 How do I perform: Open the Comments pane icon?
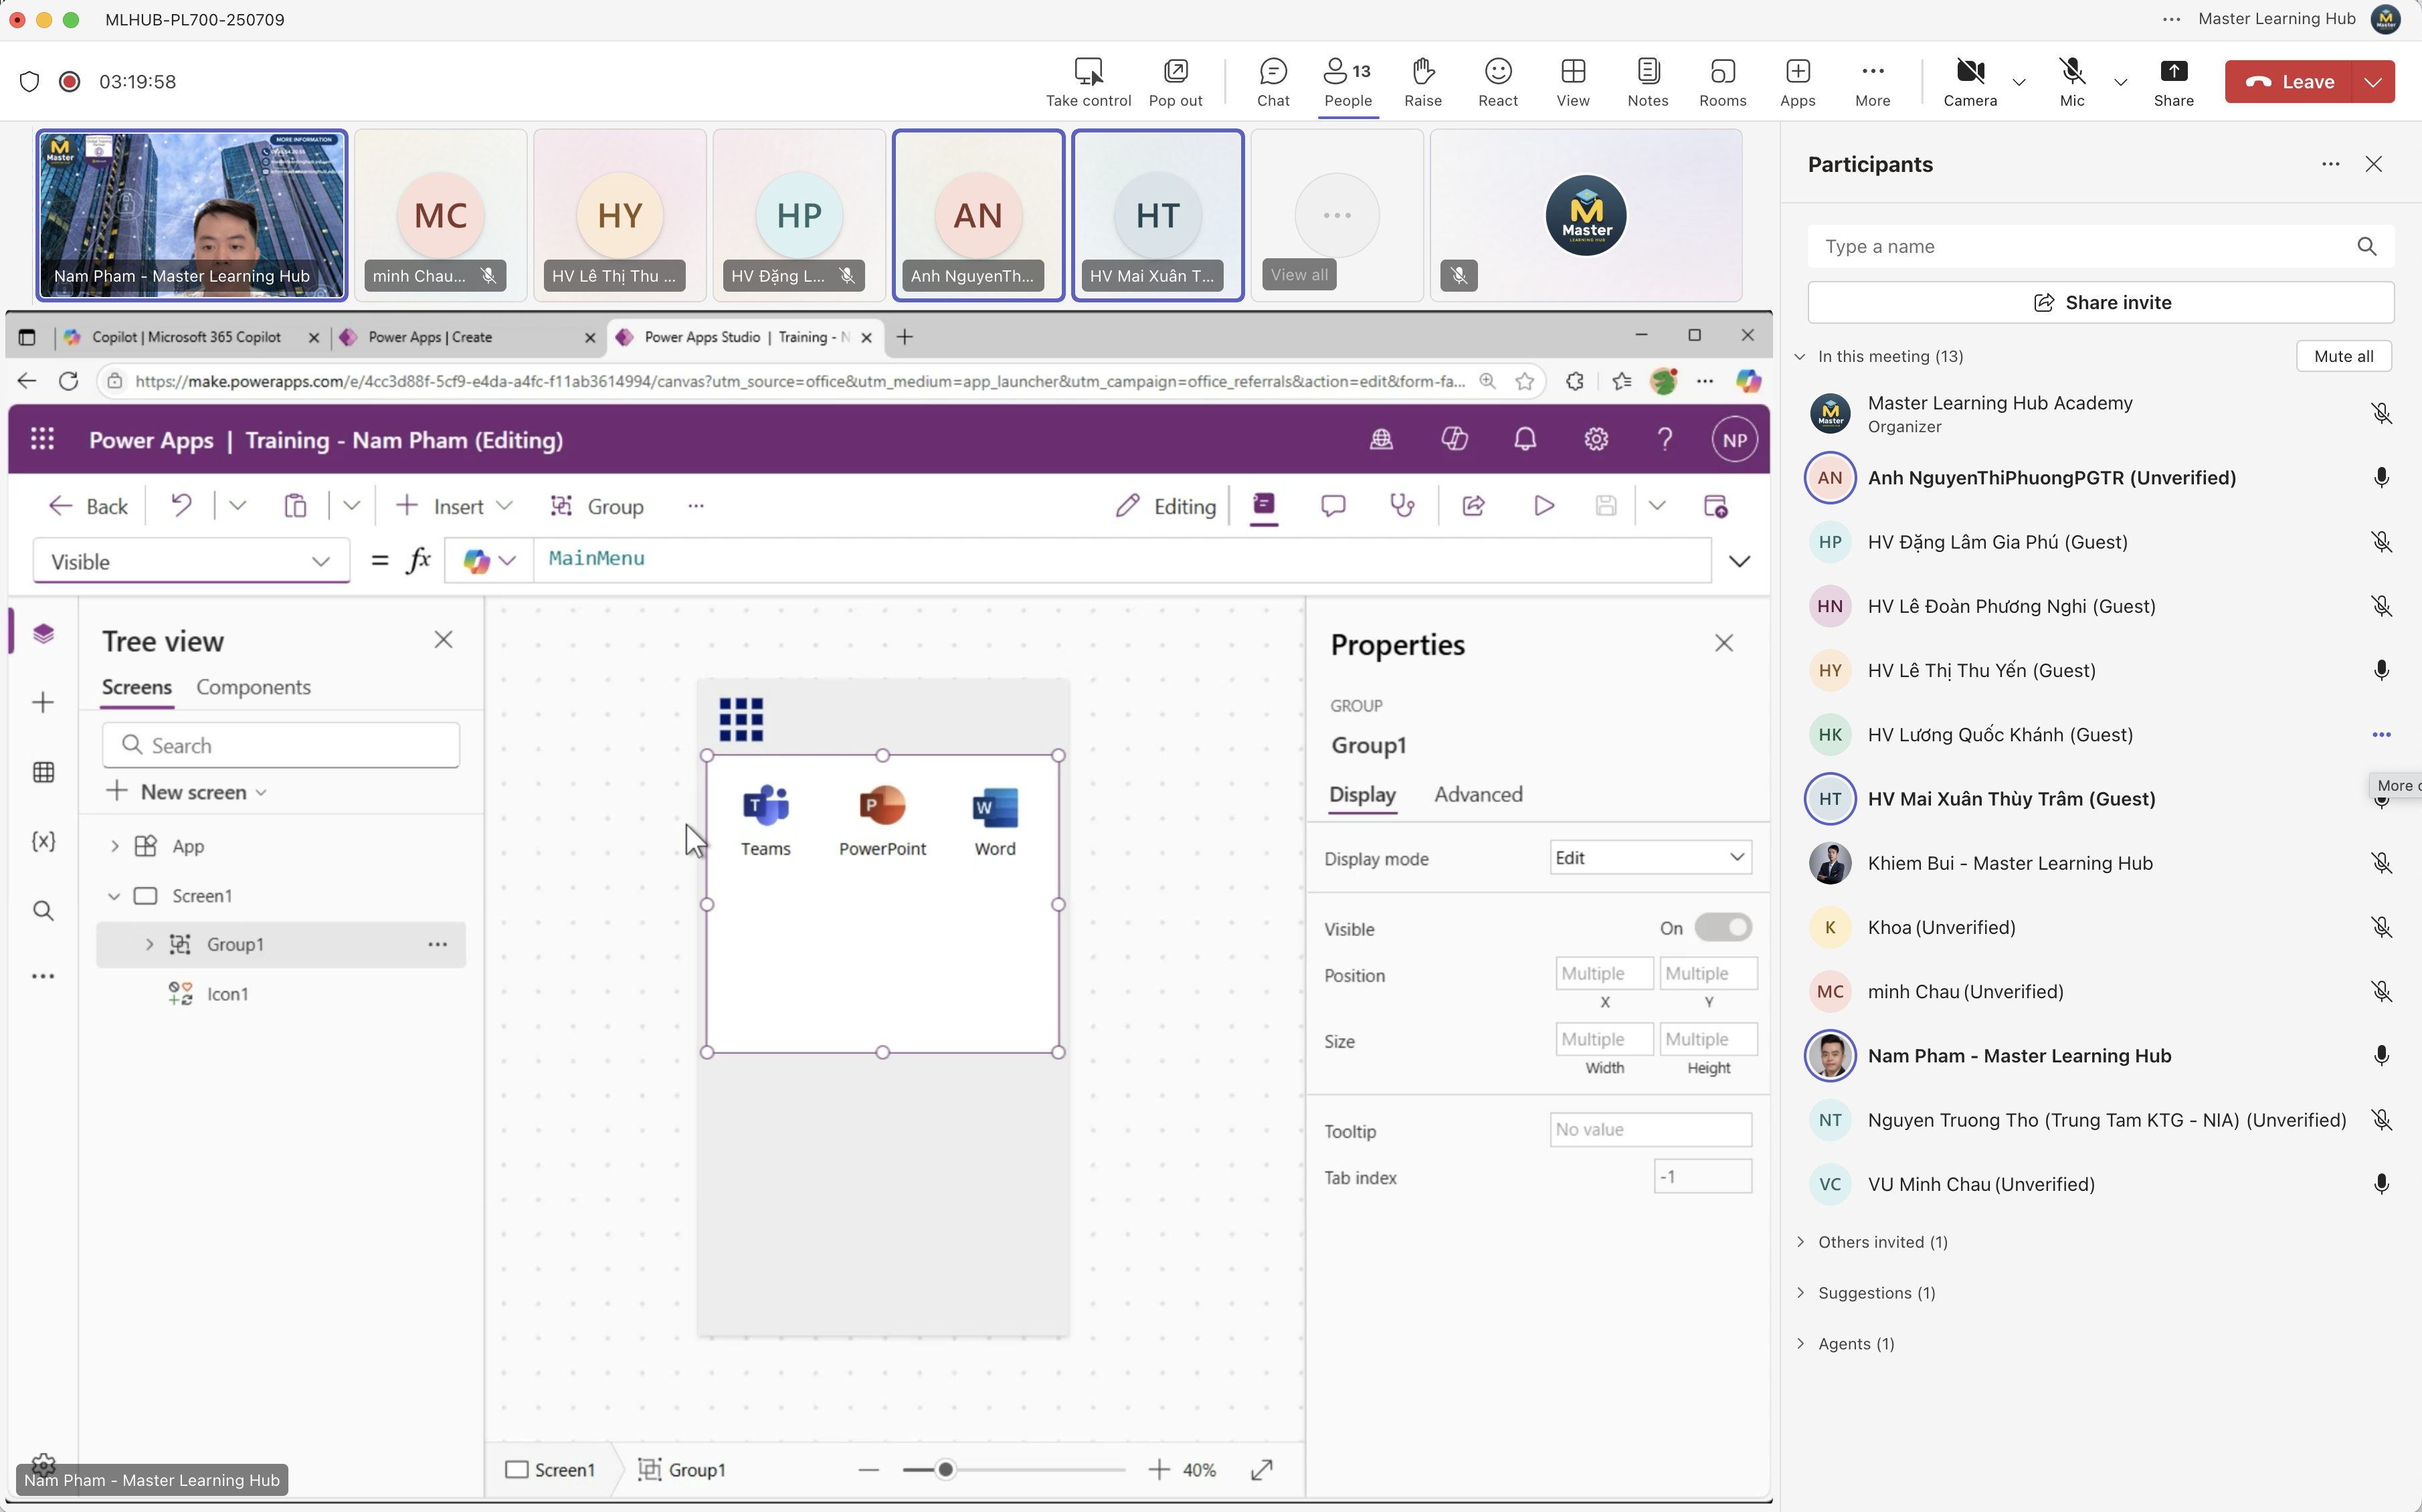point(1333,506)
